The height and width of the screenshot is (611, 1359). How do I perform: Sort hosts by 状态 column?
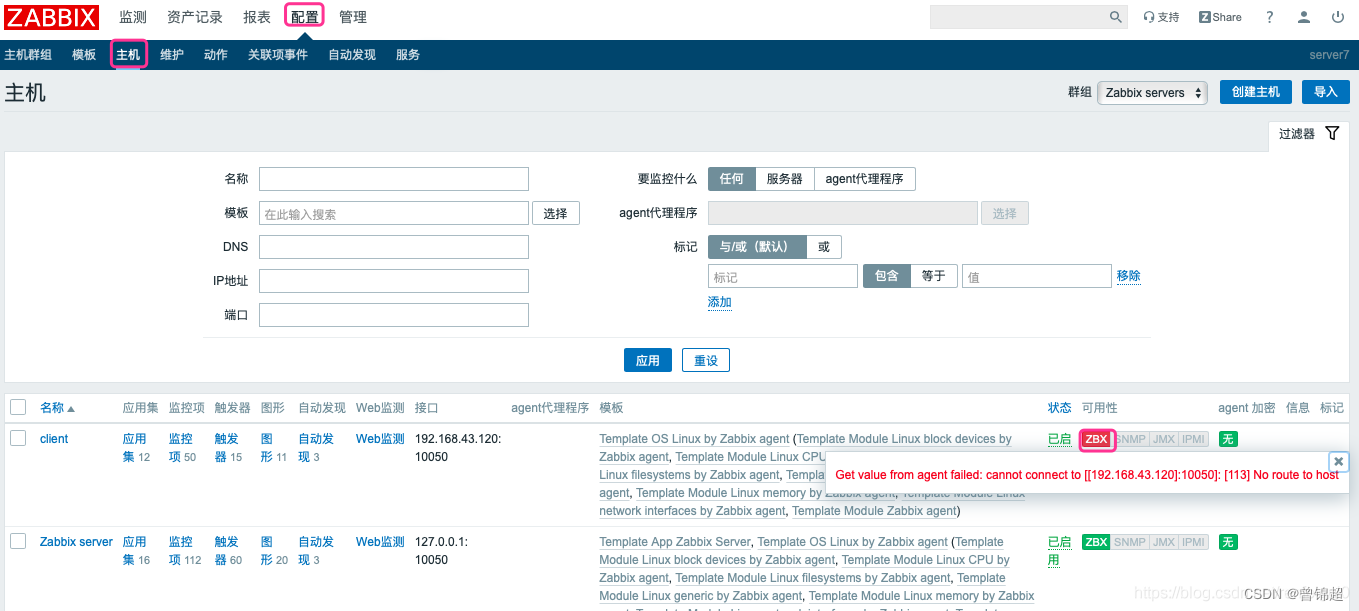(1059, 408)
